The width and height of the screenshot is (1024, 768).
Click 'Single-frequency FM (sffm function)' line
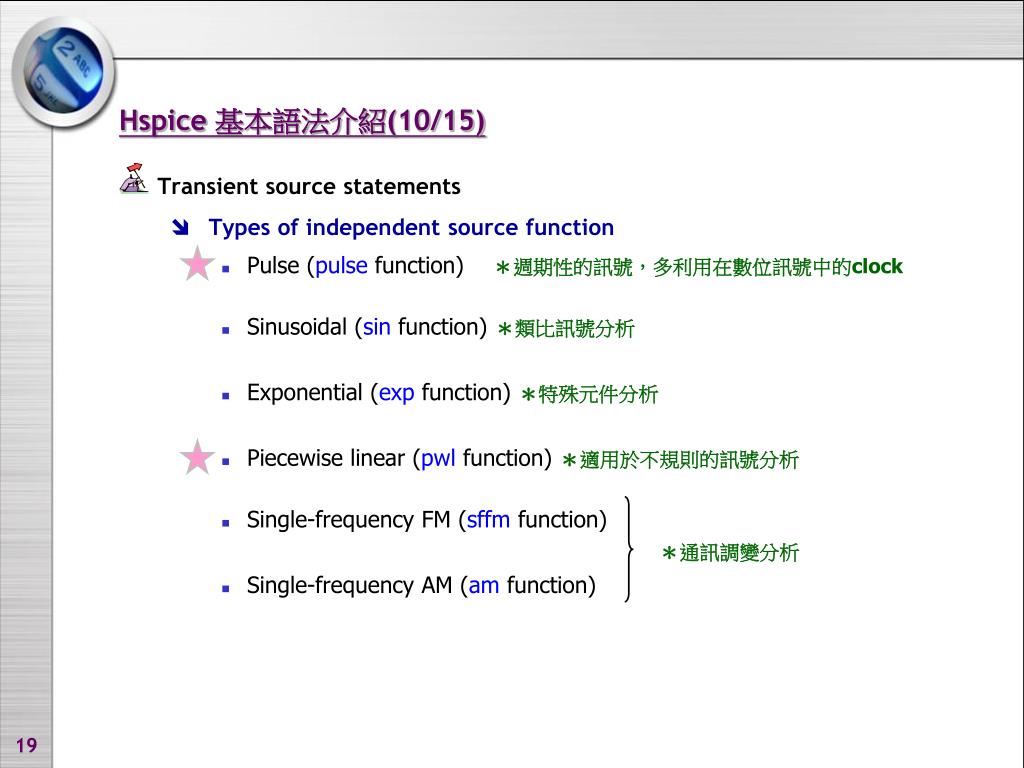coord(427,520)
